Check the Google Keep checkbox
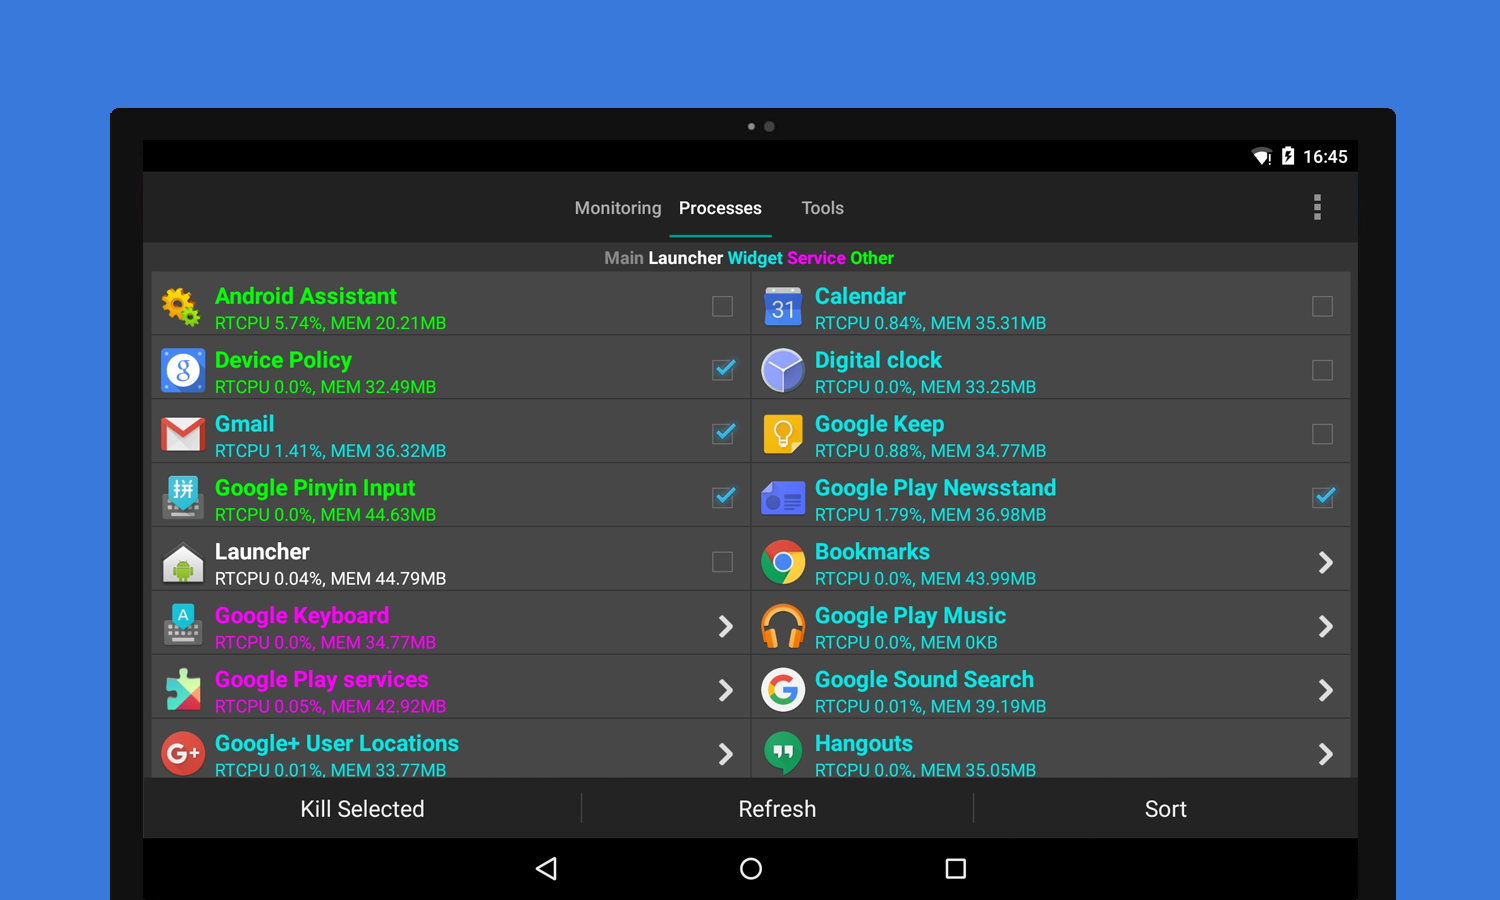This screenshot has width=1500, height=900. (1322, 434)
